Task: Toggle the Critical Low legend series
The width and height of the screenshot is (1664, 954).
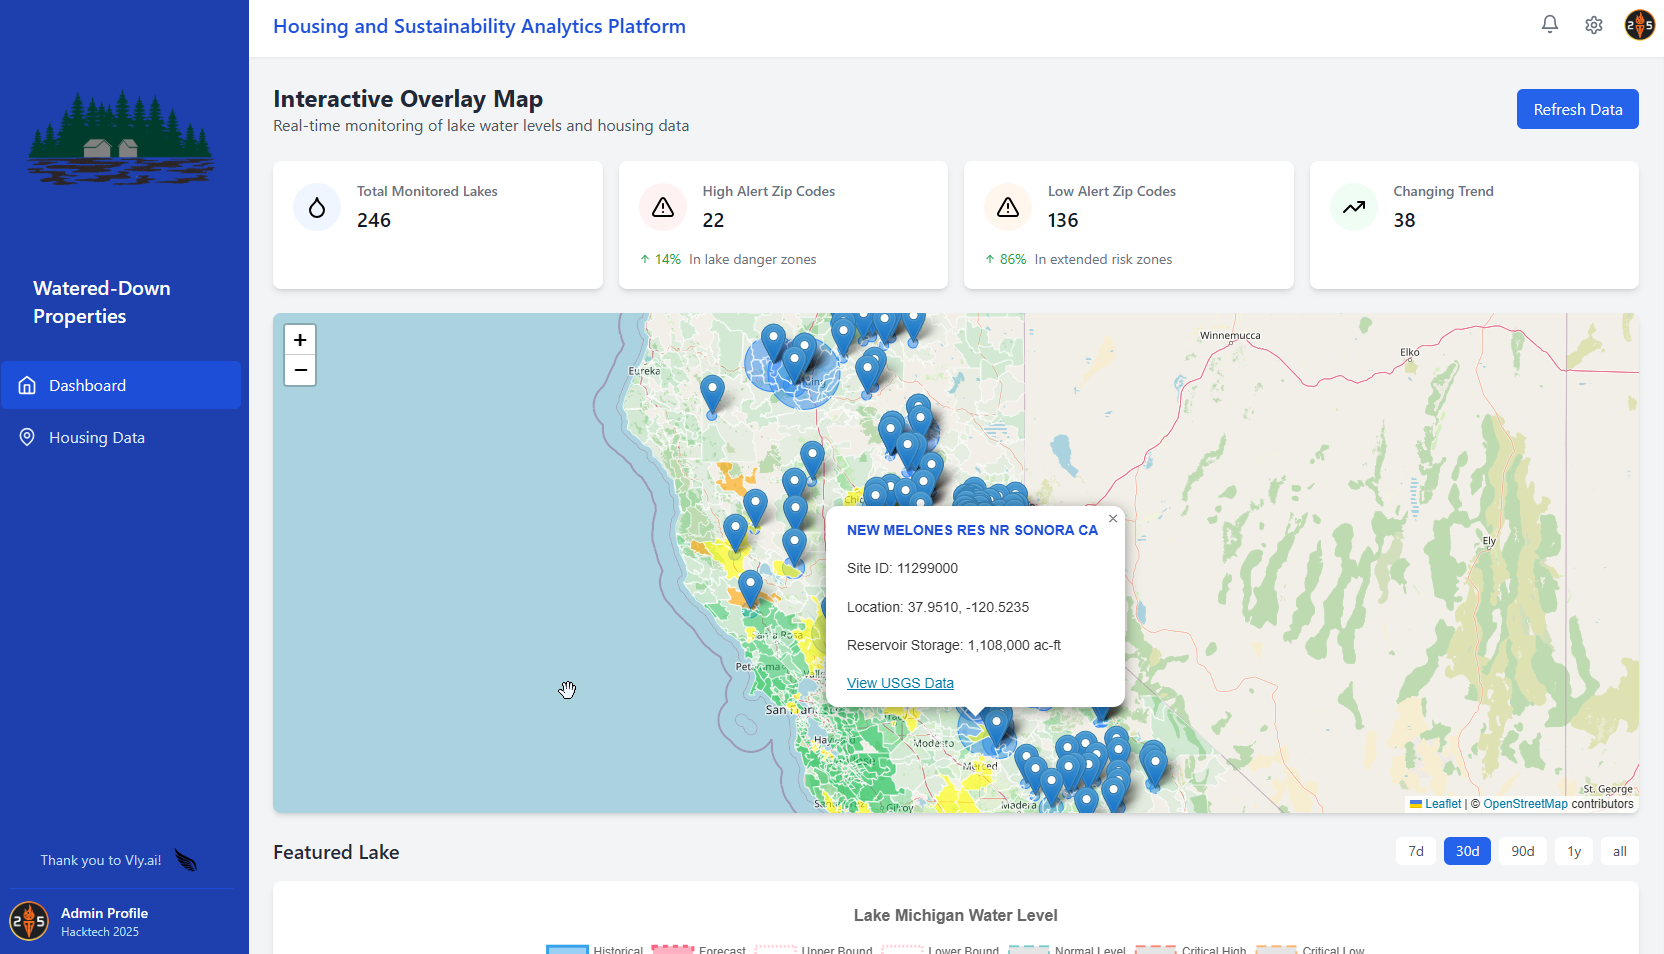Action: 1310,949
